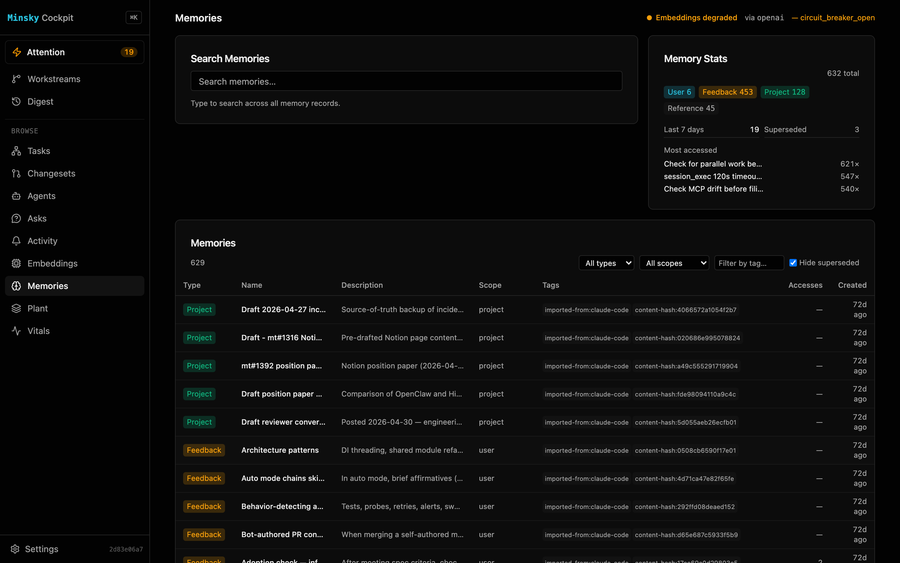Viewport: 900px width, 563px height.
Task: Click 'session_exec 120s timeou...' most accessed
Action: (712, 177)
